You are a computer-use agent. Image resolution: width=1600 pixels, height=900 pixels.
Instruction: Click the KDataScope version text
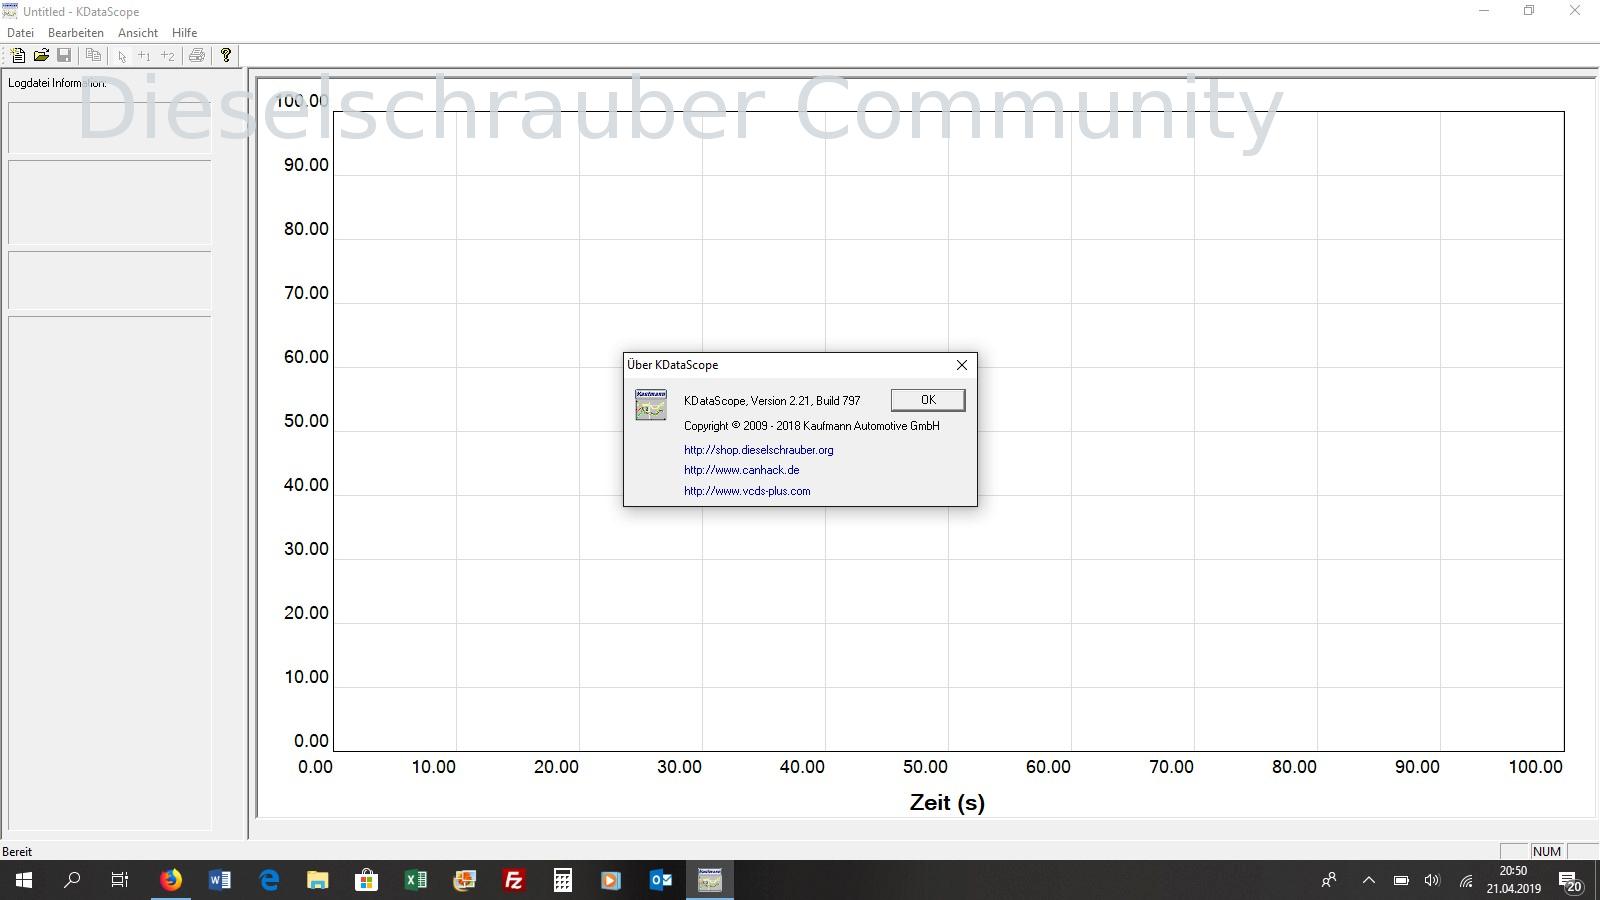(x=772, y=401)
